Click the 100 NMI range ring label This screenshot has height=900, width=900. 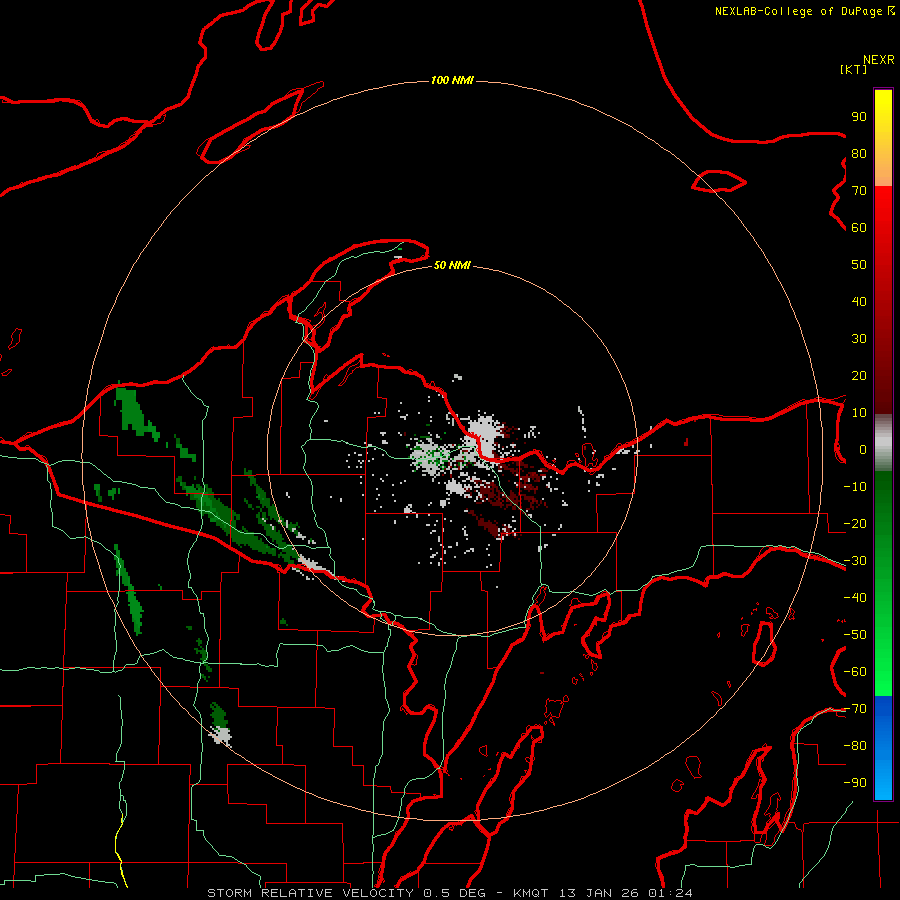[x=452, y=80]
